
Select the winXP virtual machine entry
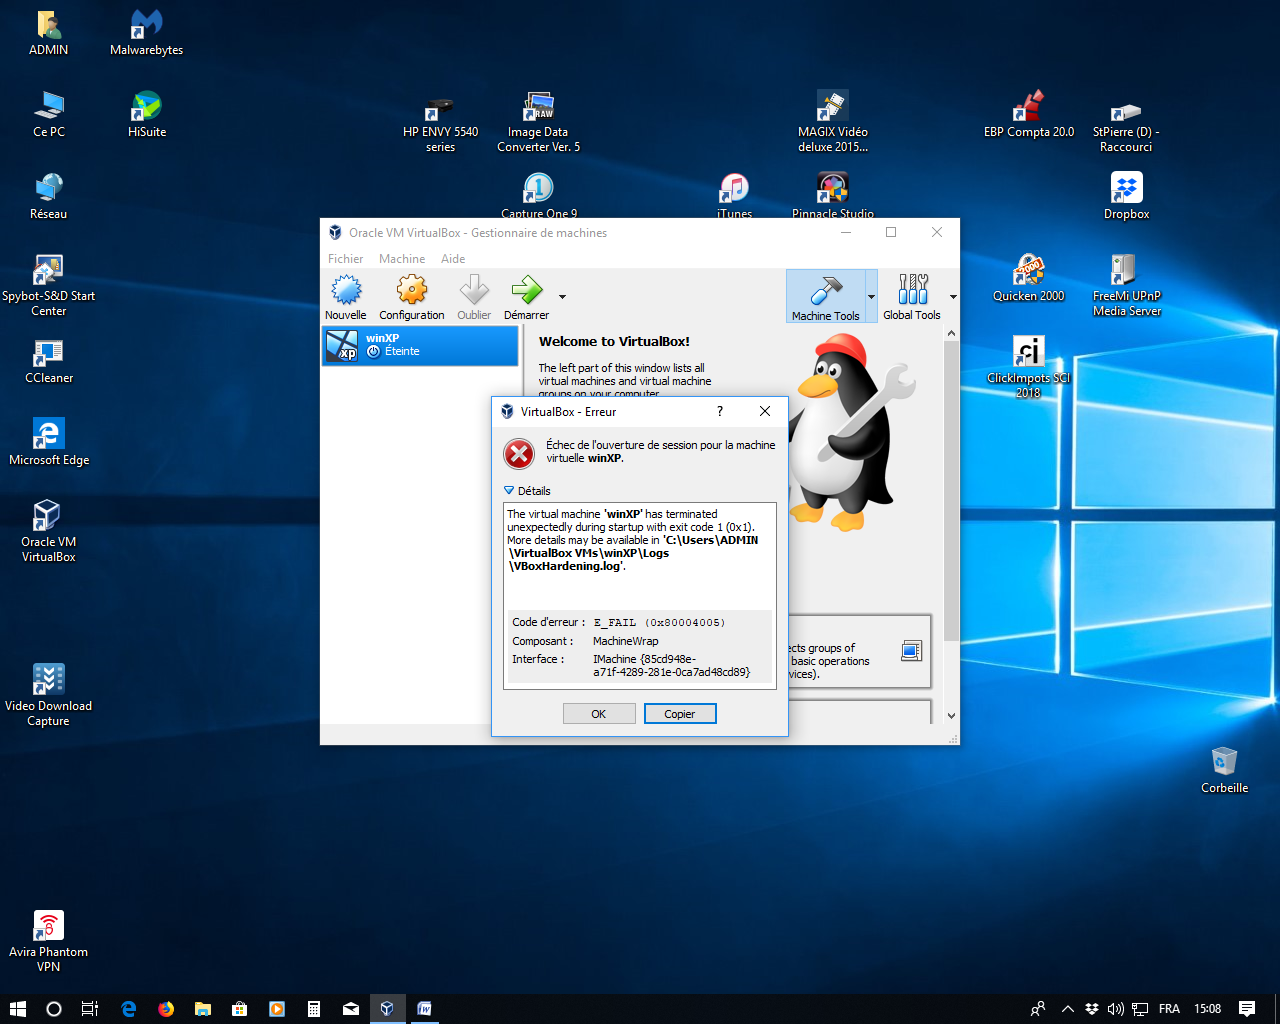420,346
